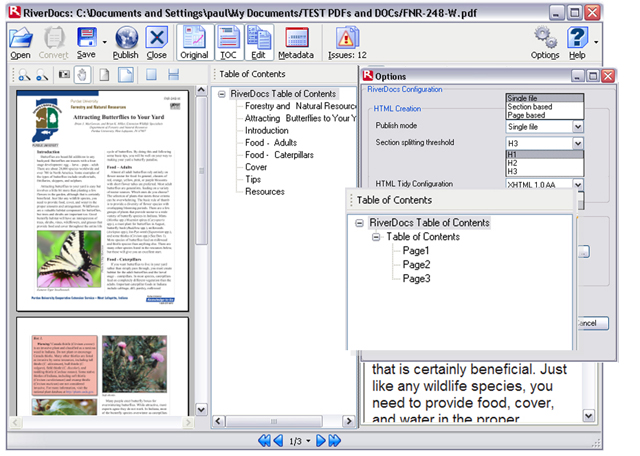
Task: Open Section splitting threshold dropdown
Action: click(x=578, y=143)
